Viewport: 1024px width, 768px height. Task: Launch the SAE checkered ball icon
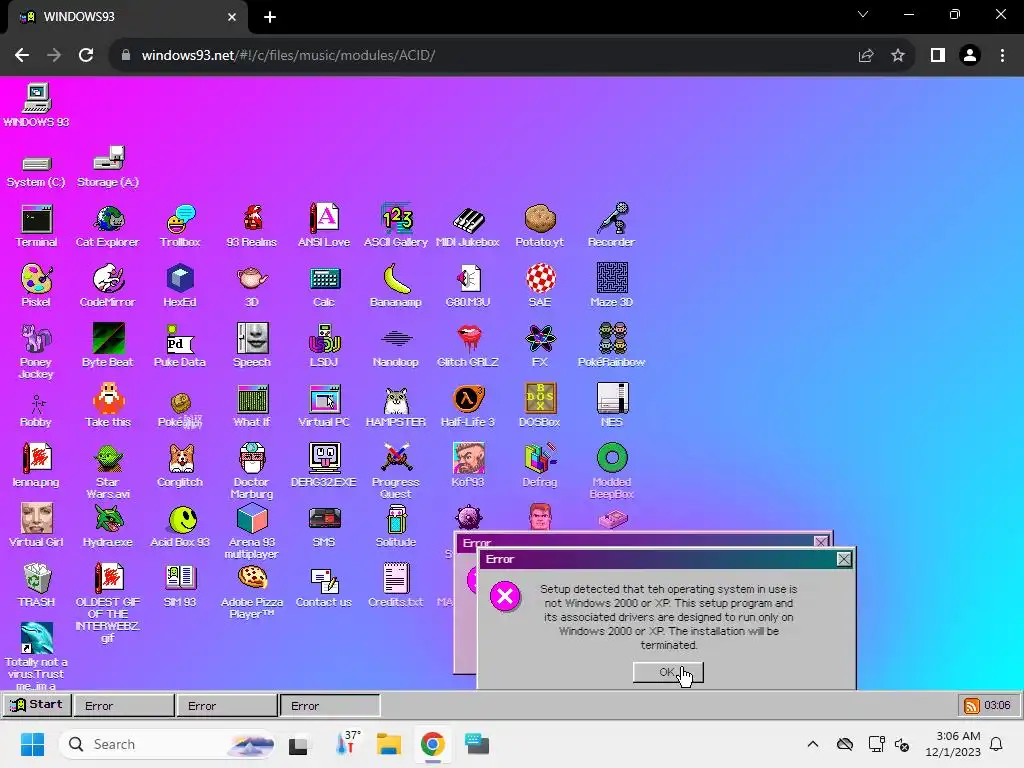(540, 285)
